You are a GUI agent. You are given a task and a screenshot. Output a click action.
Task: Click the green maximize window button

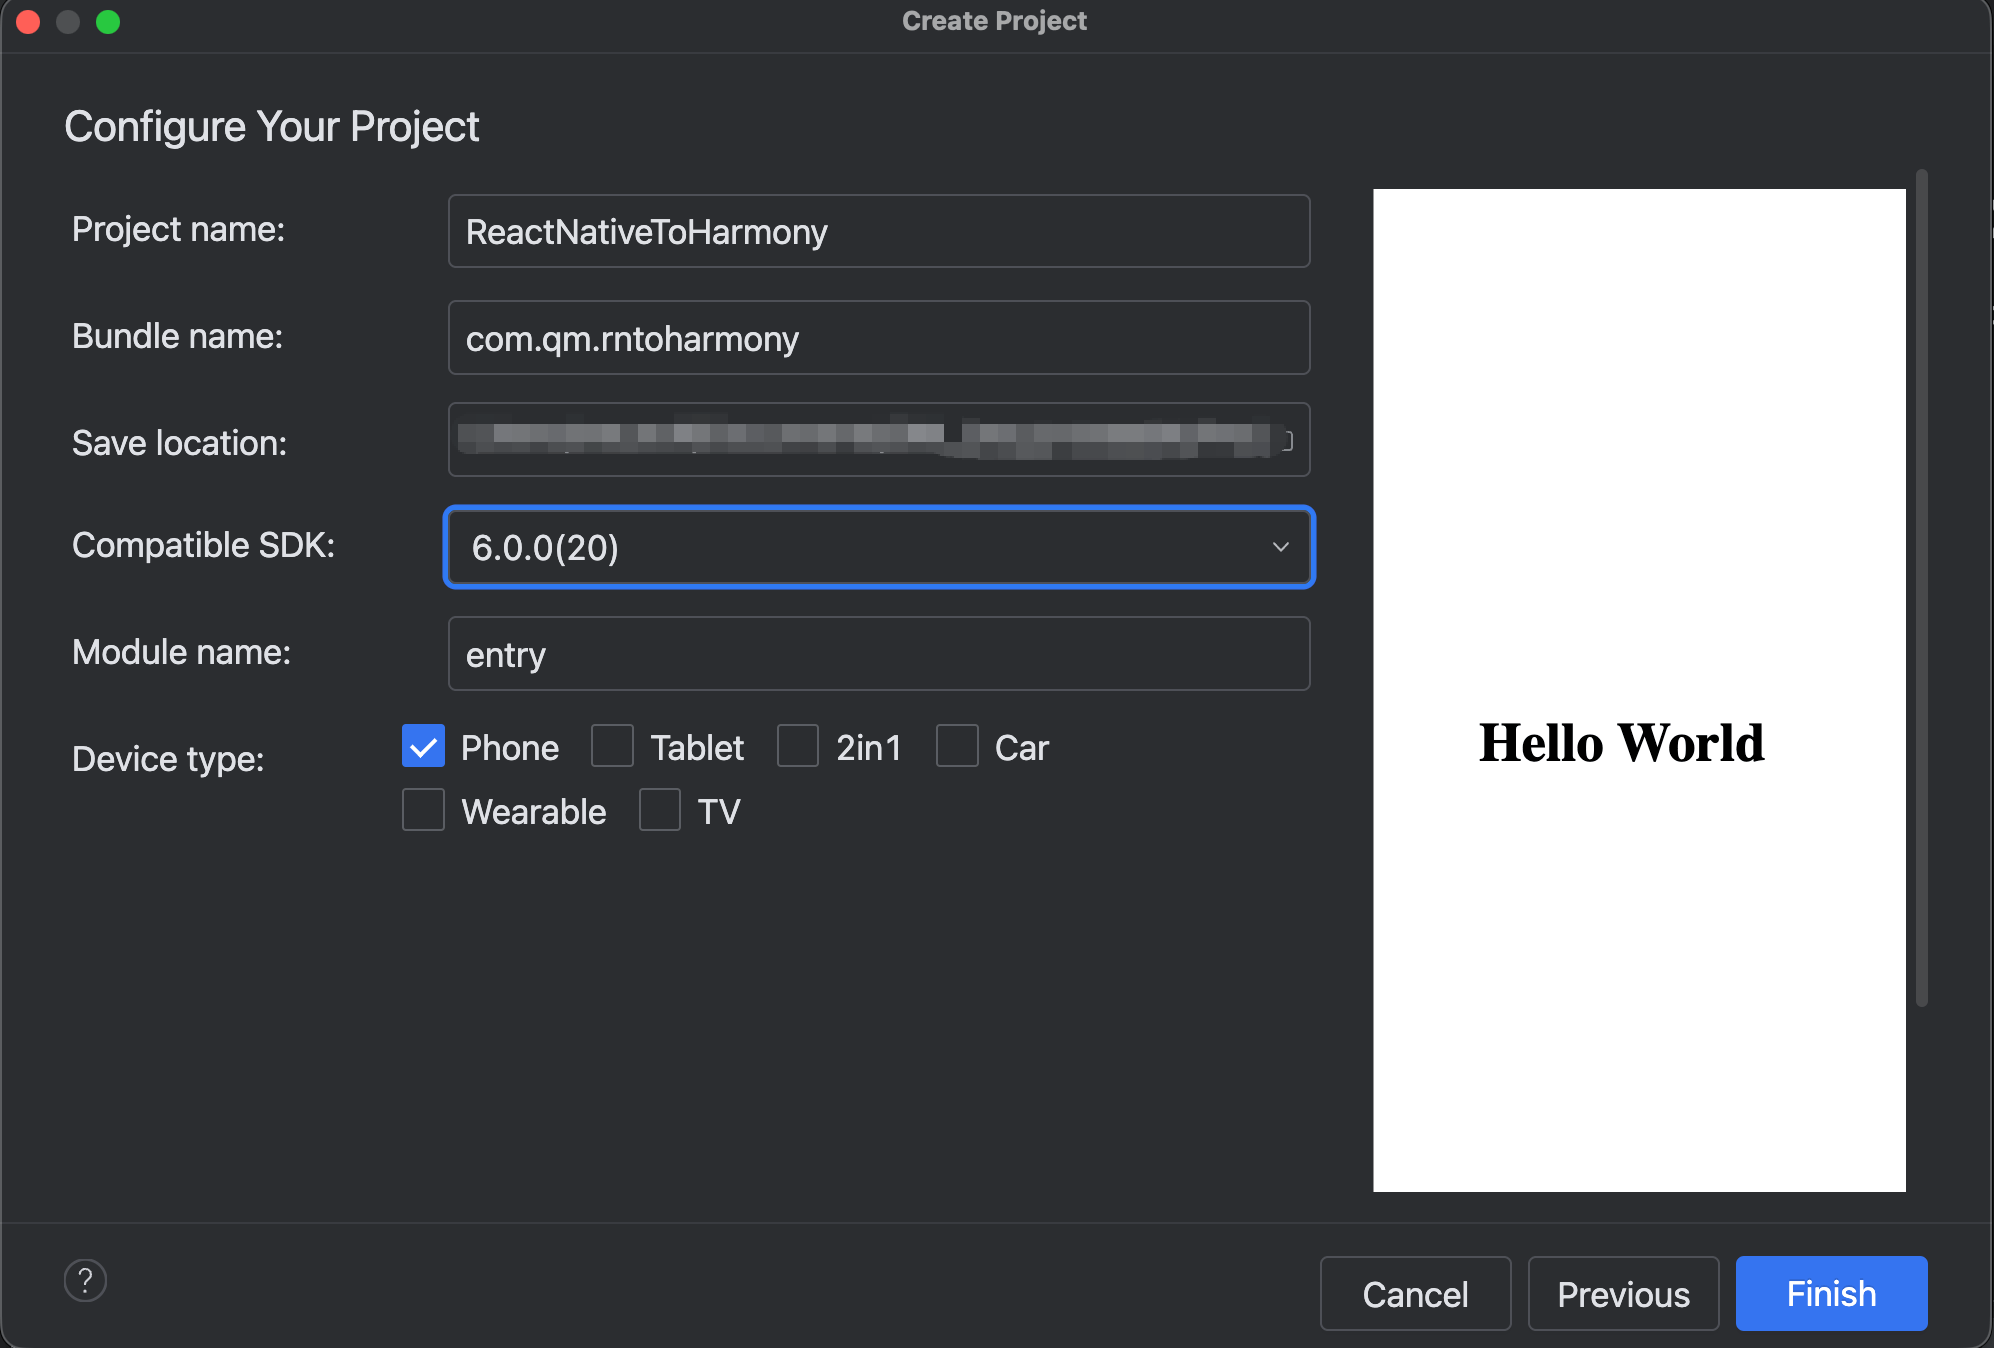click(108, 21)
